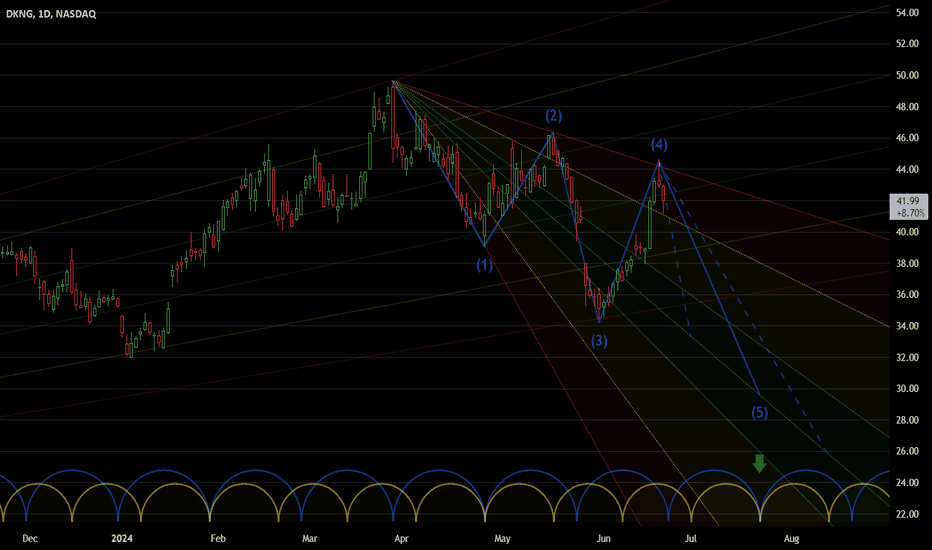Click the Mar label on time axis
This screenshot has width=932, height=550.
tap(309, 539)
